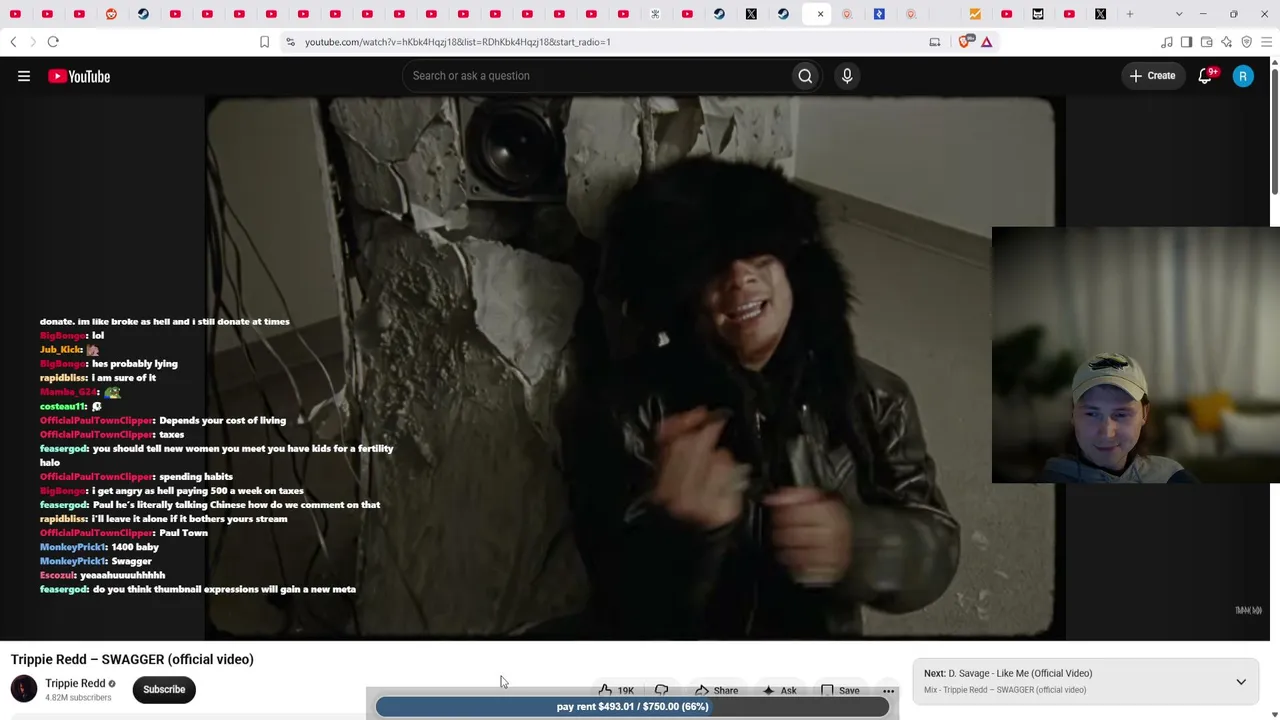
Task: Switch to the orange chart tab
Action: coord(975,14)
